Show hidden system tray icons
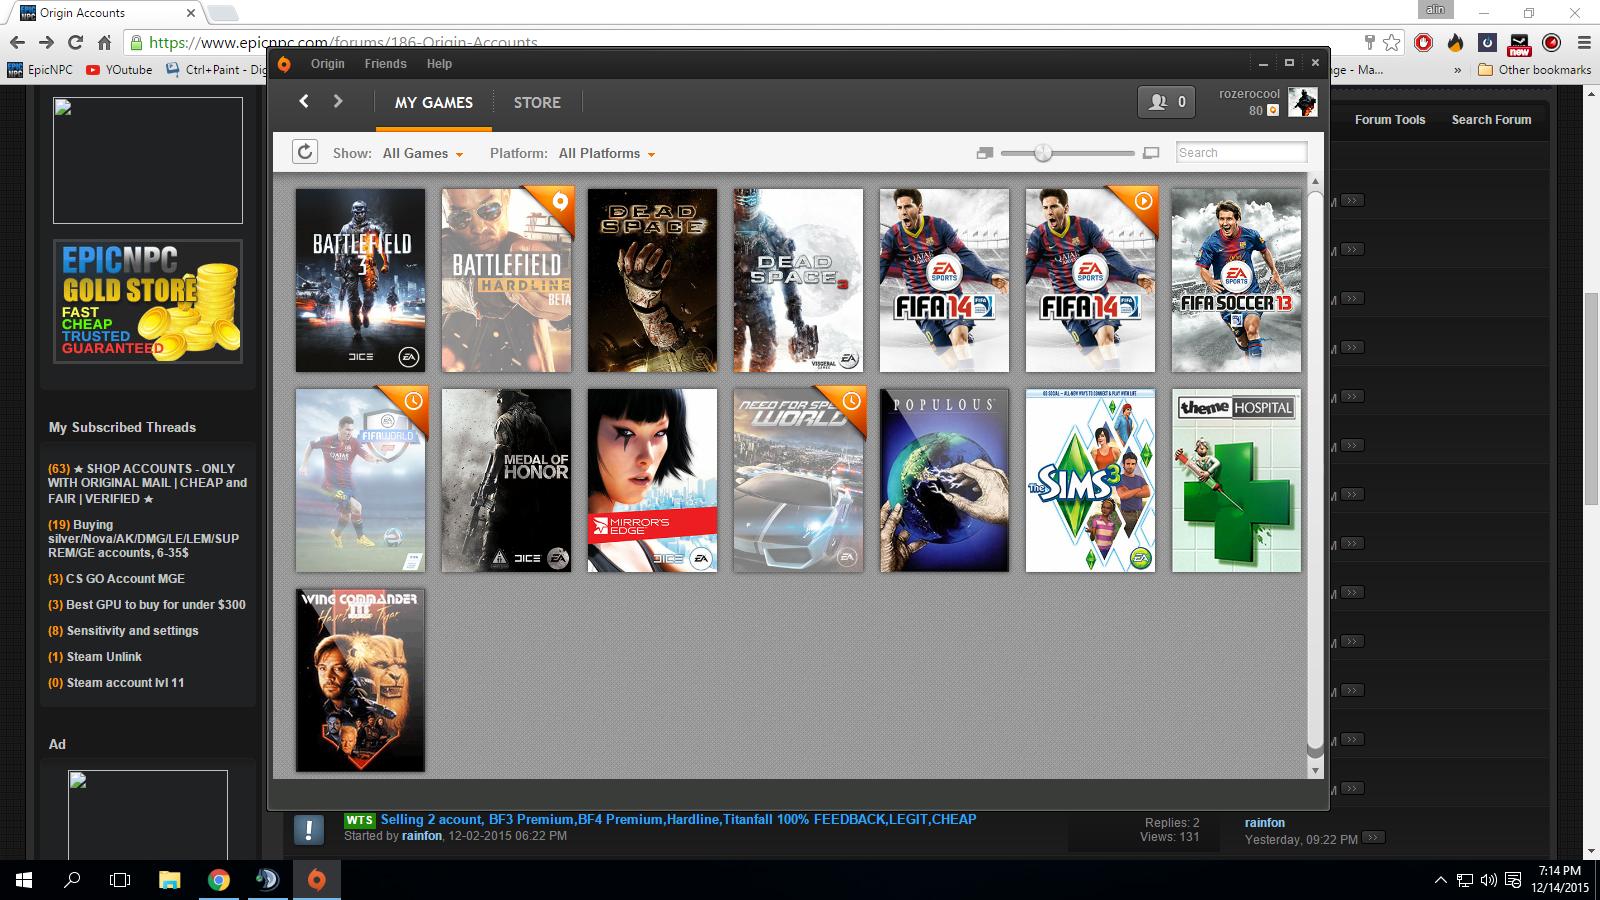The height and width of the screenshot is (900, 1600). tap(1440, 880)
